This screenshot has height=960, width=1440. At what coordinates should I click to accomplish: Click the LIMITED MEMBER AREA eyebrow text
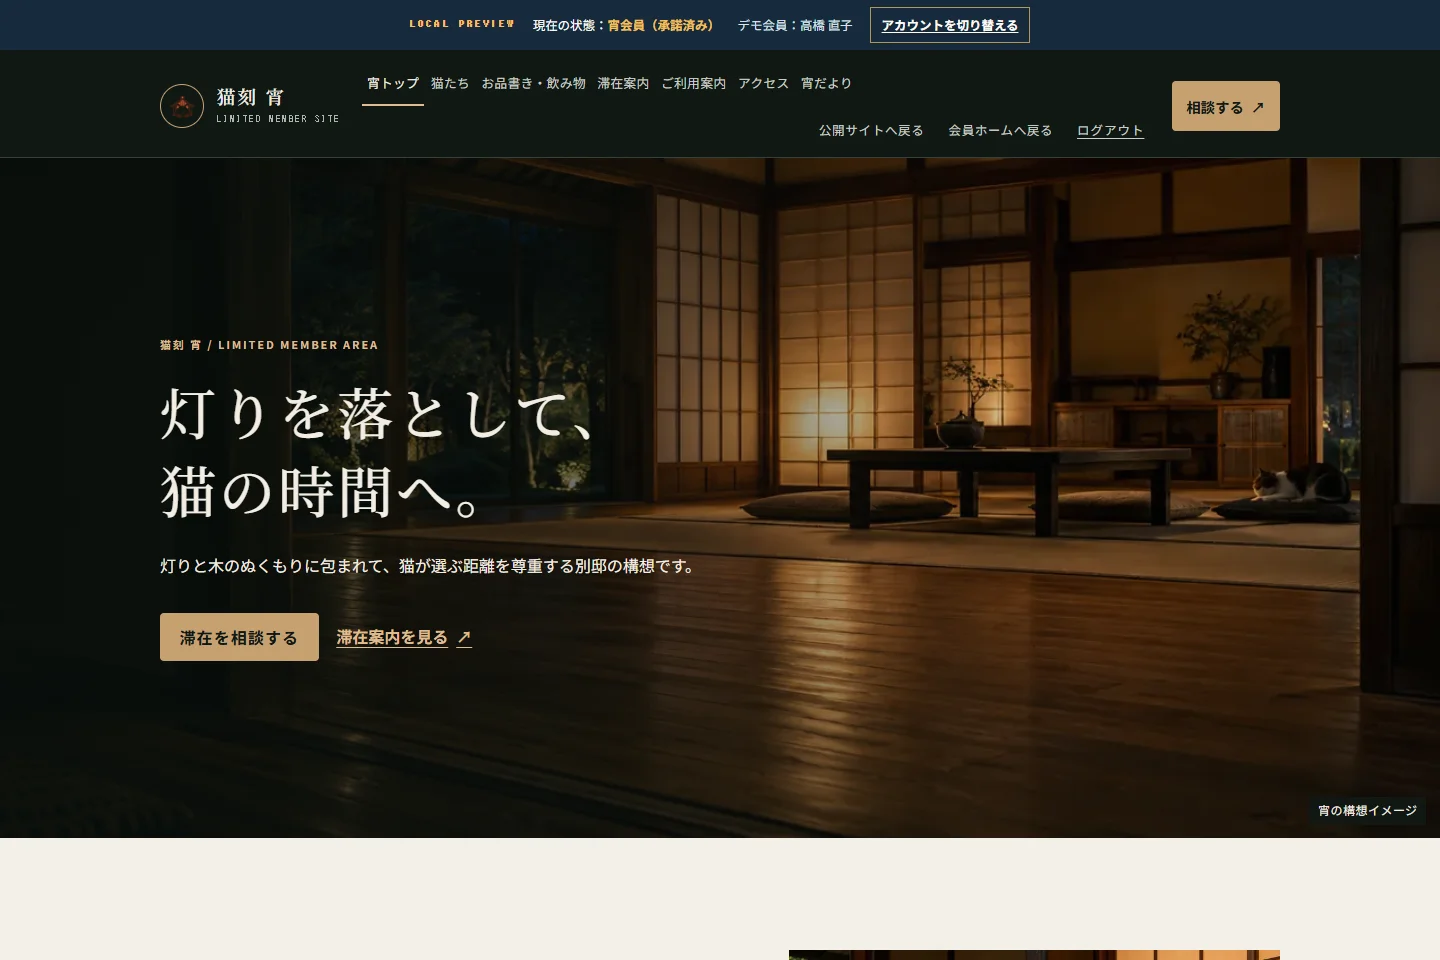(298, 345)
